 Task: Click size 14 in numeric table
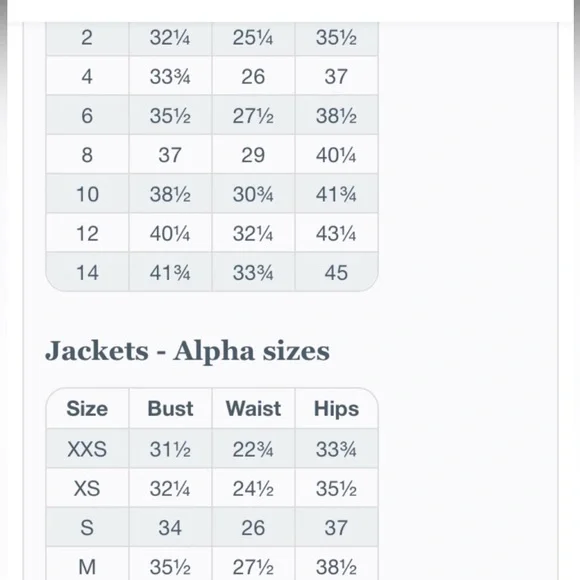[x=87, y=273]
